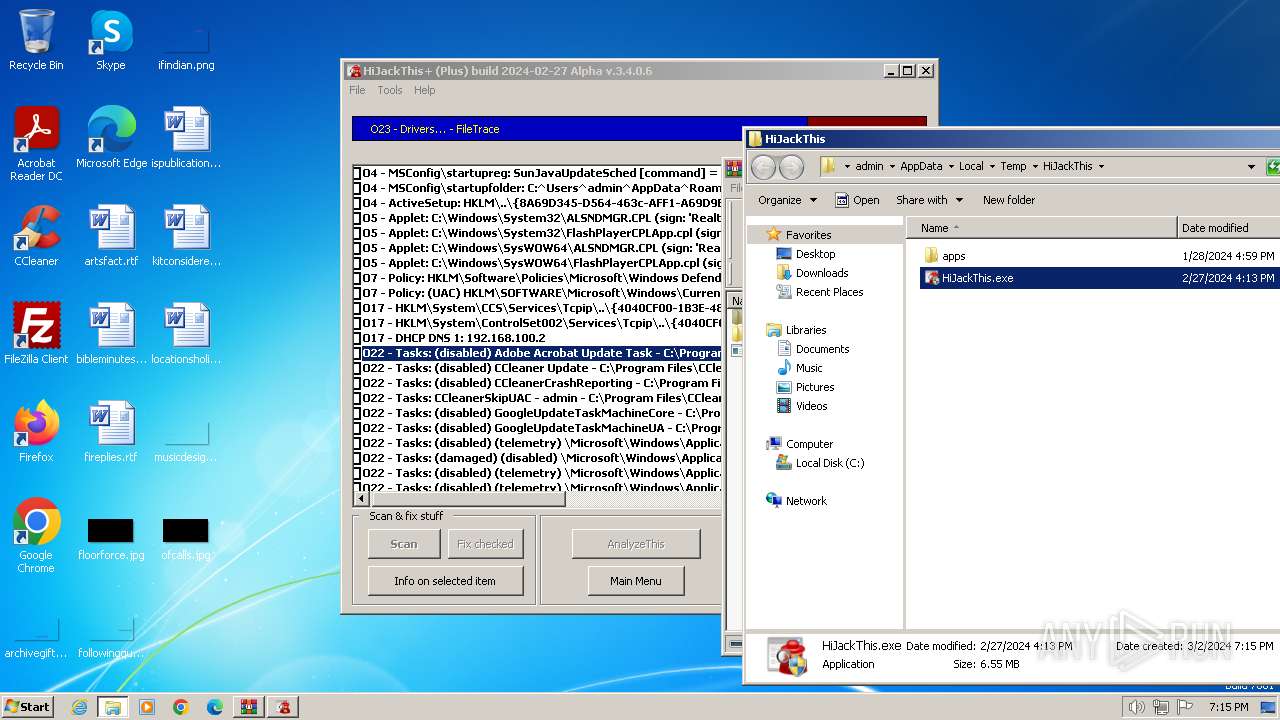Expand the arrow after Temp in path
1280x720 pixels.
1035,167
